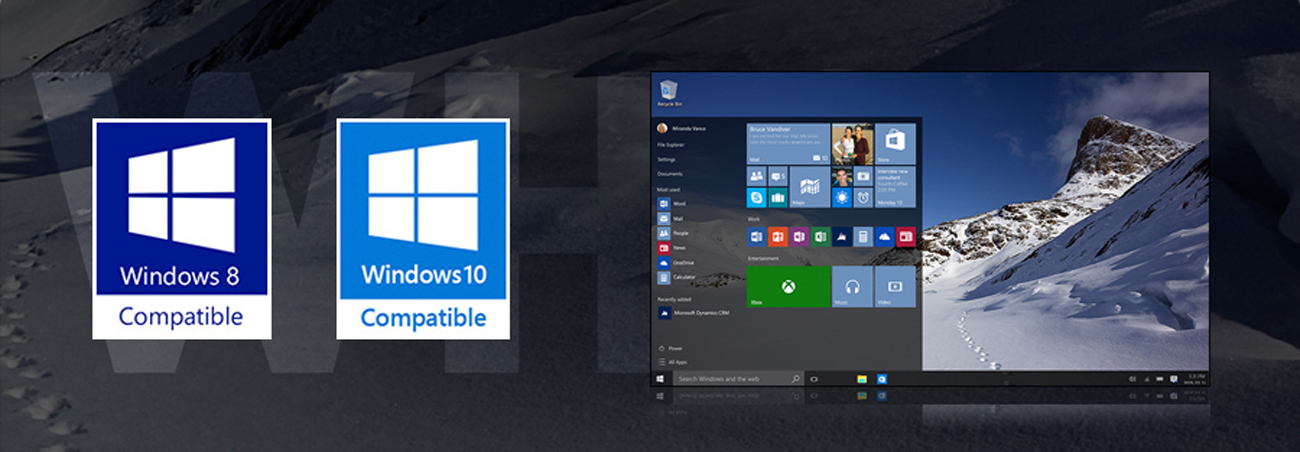Open Microsoft Dynamics CRM under Recently added
1300x452 pixels.
(x=698, y=313)
